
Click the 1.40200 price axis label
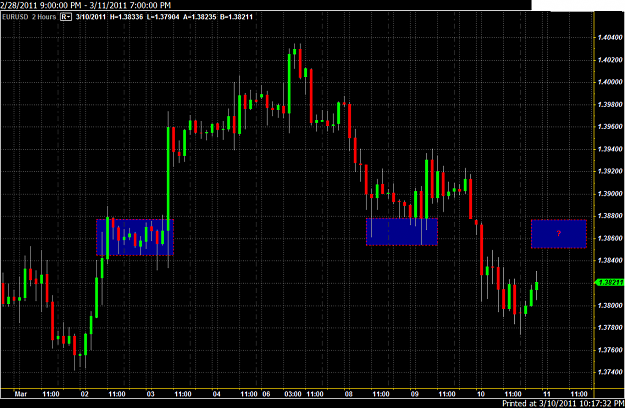pyautogui.click(x=610, y=60)
